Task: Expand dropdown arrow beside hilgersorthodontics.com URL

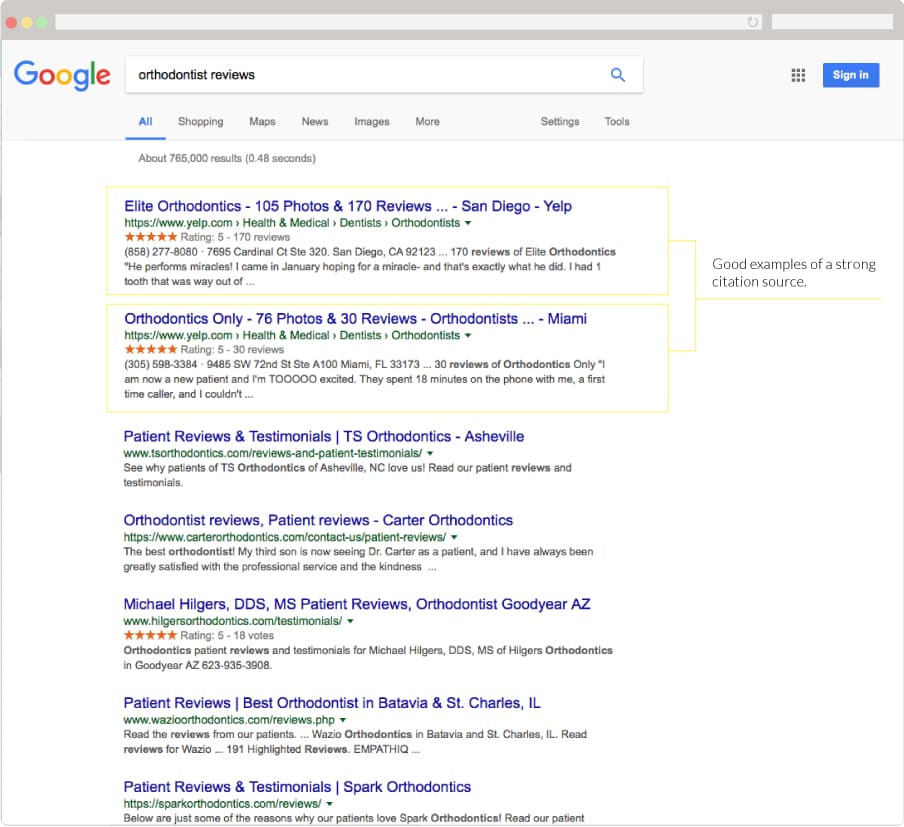Action: point(351,622)
